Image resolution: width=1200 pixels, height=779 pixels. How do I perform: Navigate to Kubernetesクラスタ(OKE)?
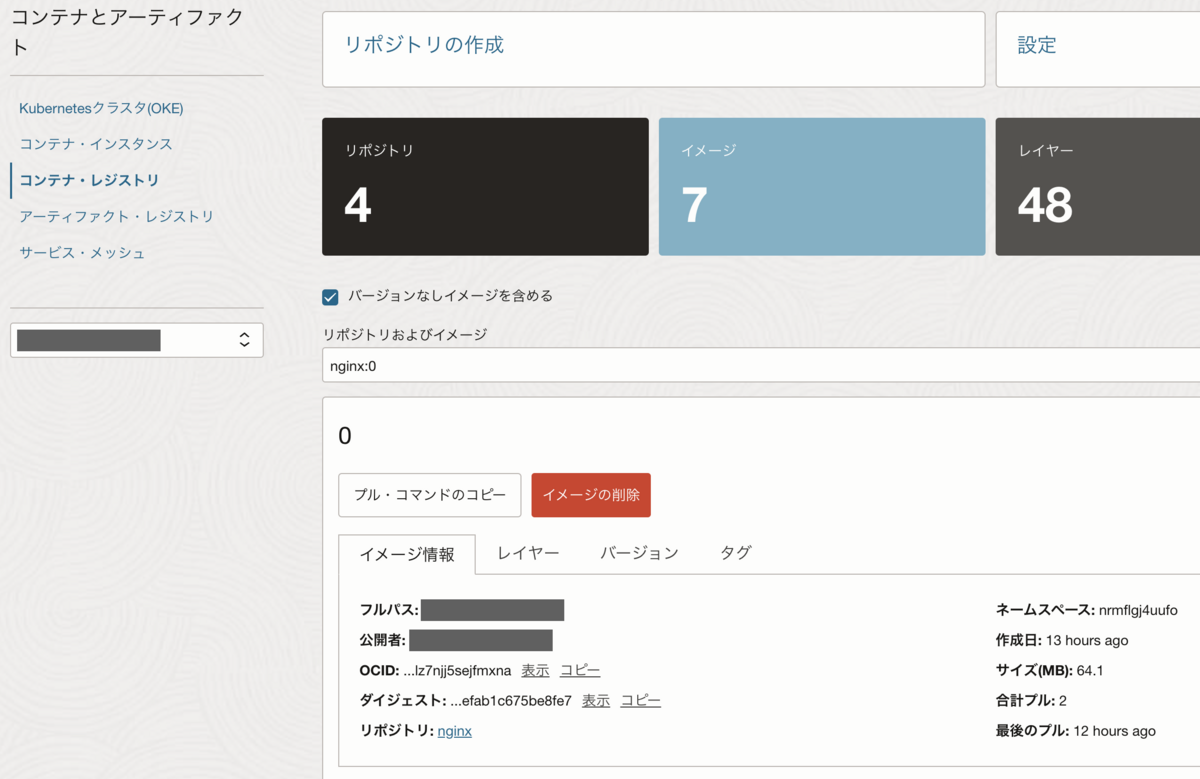[100, 108]
